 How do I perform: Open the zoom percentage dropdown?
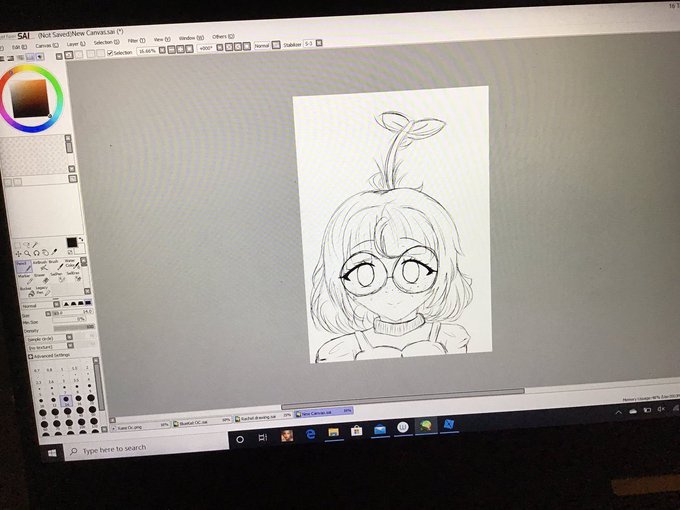(x=162, y=50)
